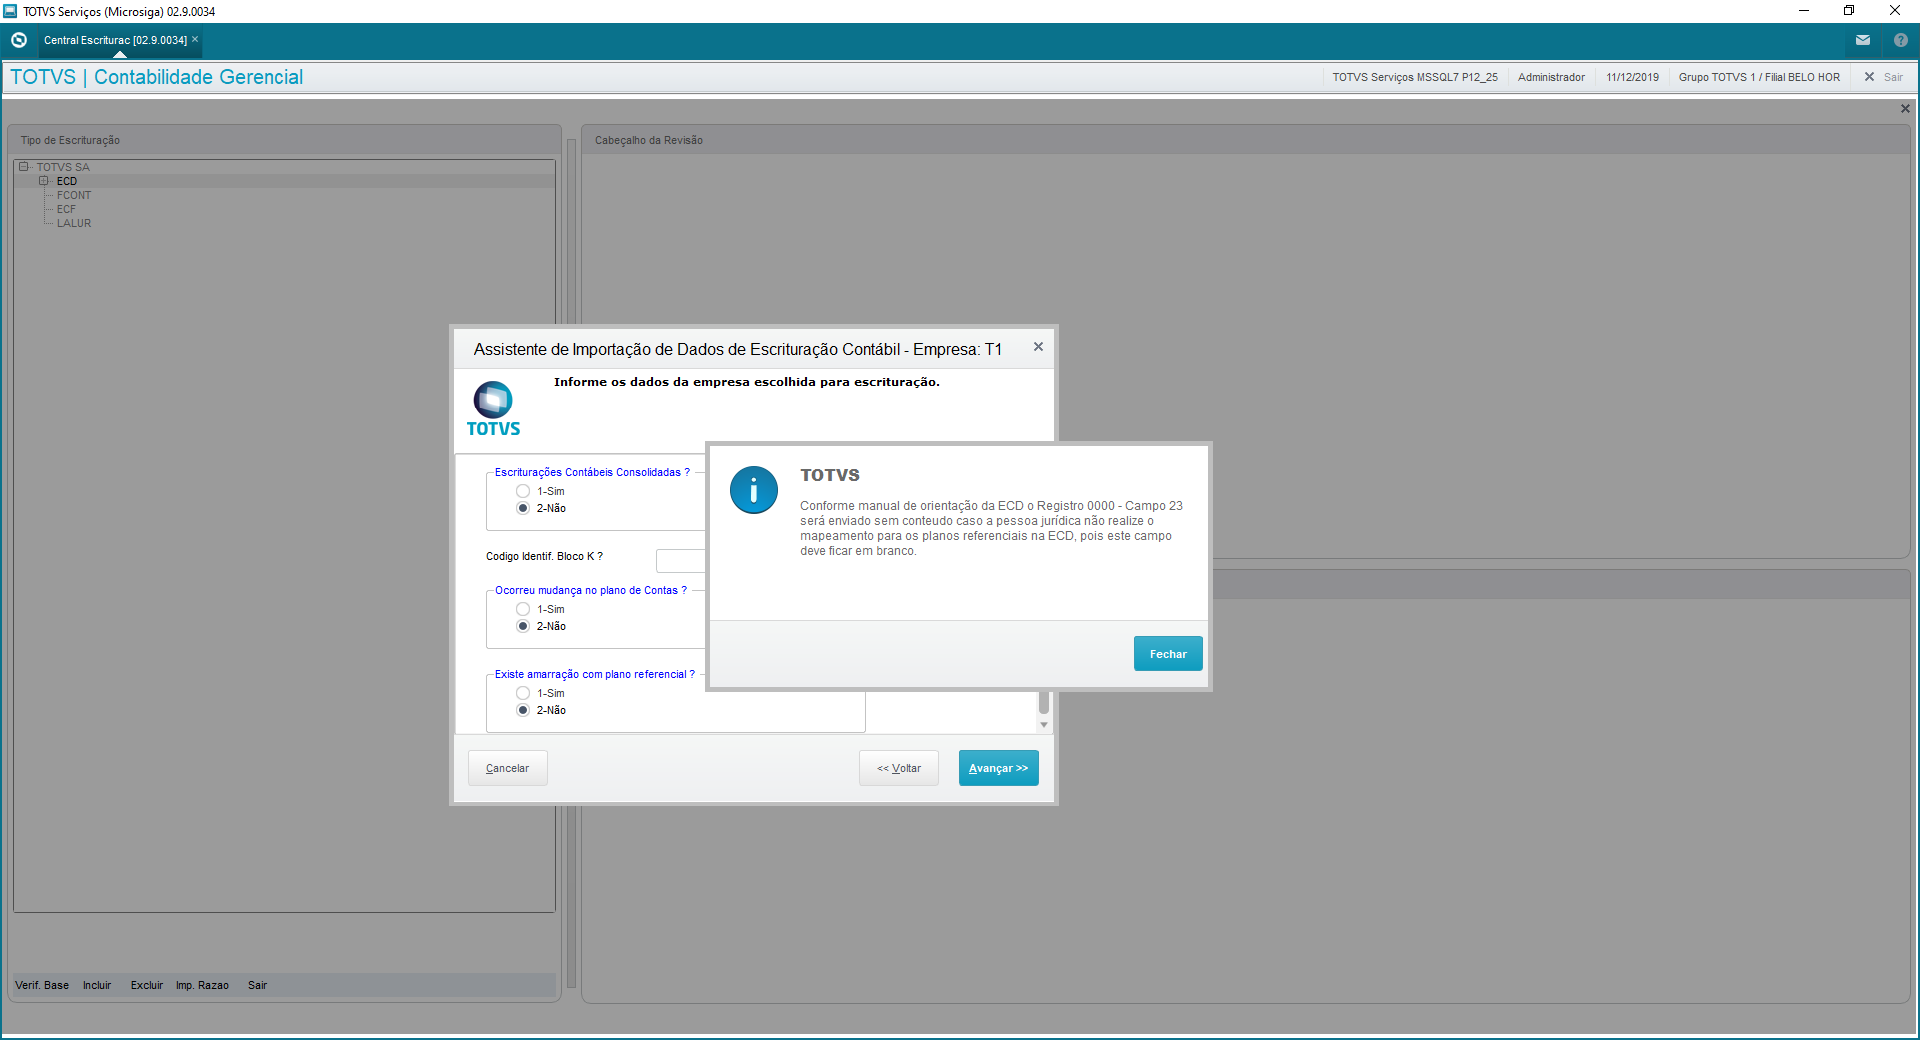Select the FCONT tree item
The width and height of the screenshot is (1920, 1040).
point(74,195)
